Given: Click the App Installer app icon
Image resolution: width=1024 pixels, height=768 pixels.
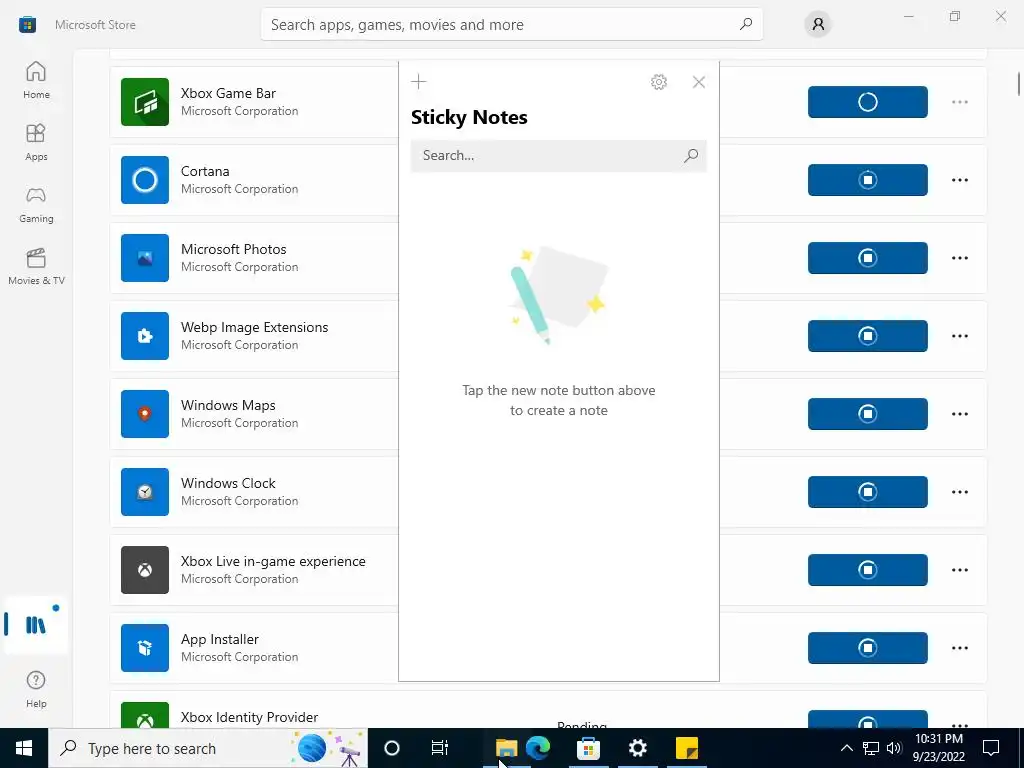Looking at the screenshot, I should point(145,648).
